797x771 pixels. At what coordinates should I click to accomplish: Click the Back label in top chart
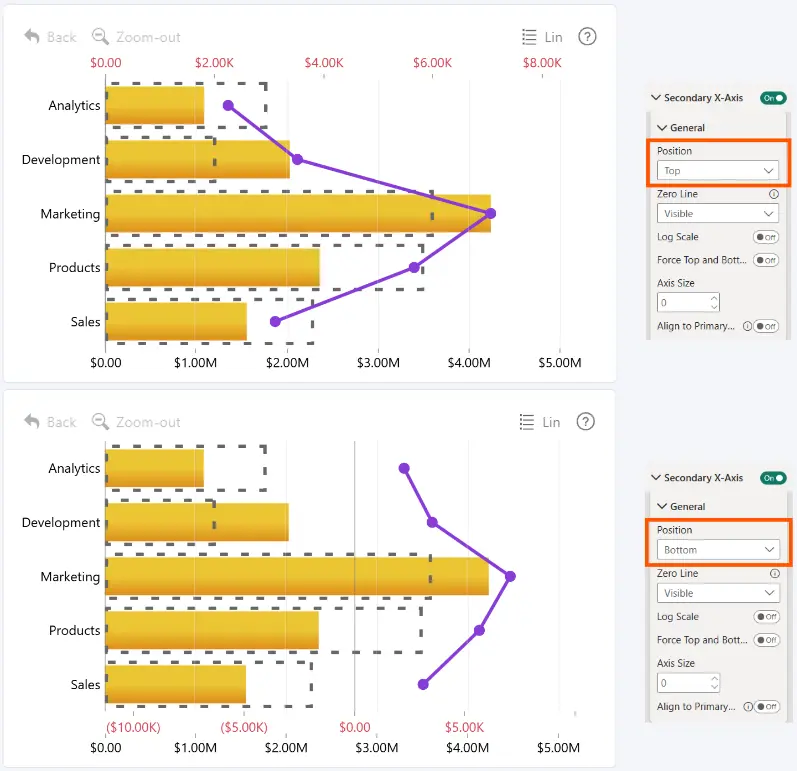[x=62, y=37]
